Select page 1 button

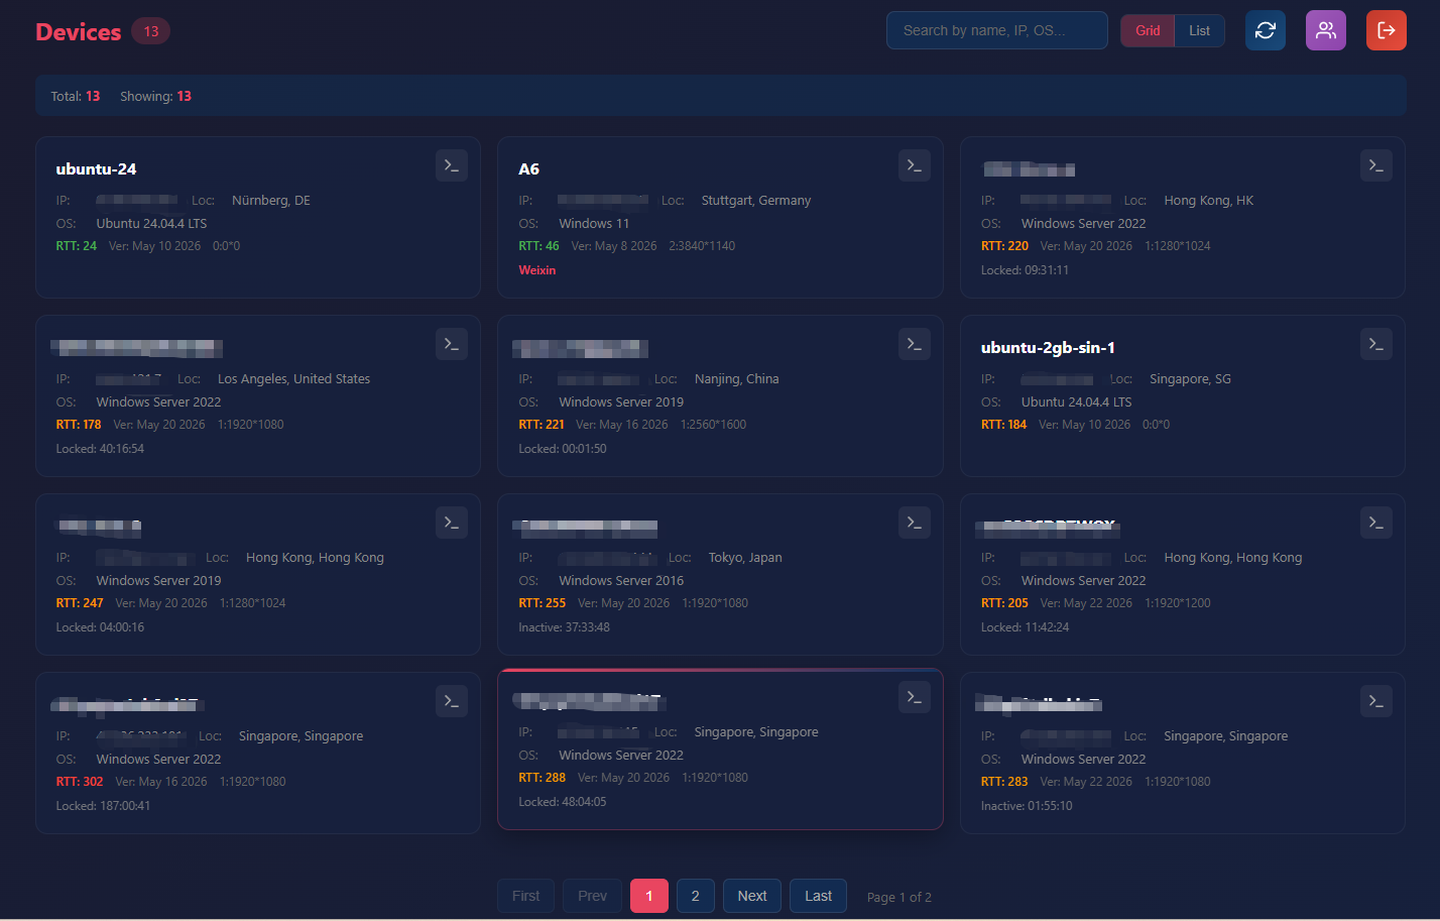pos(649,896)
